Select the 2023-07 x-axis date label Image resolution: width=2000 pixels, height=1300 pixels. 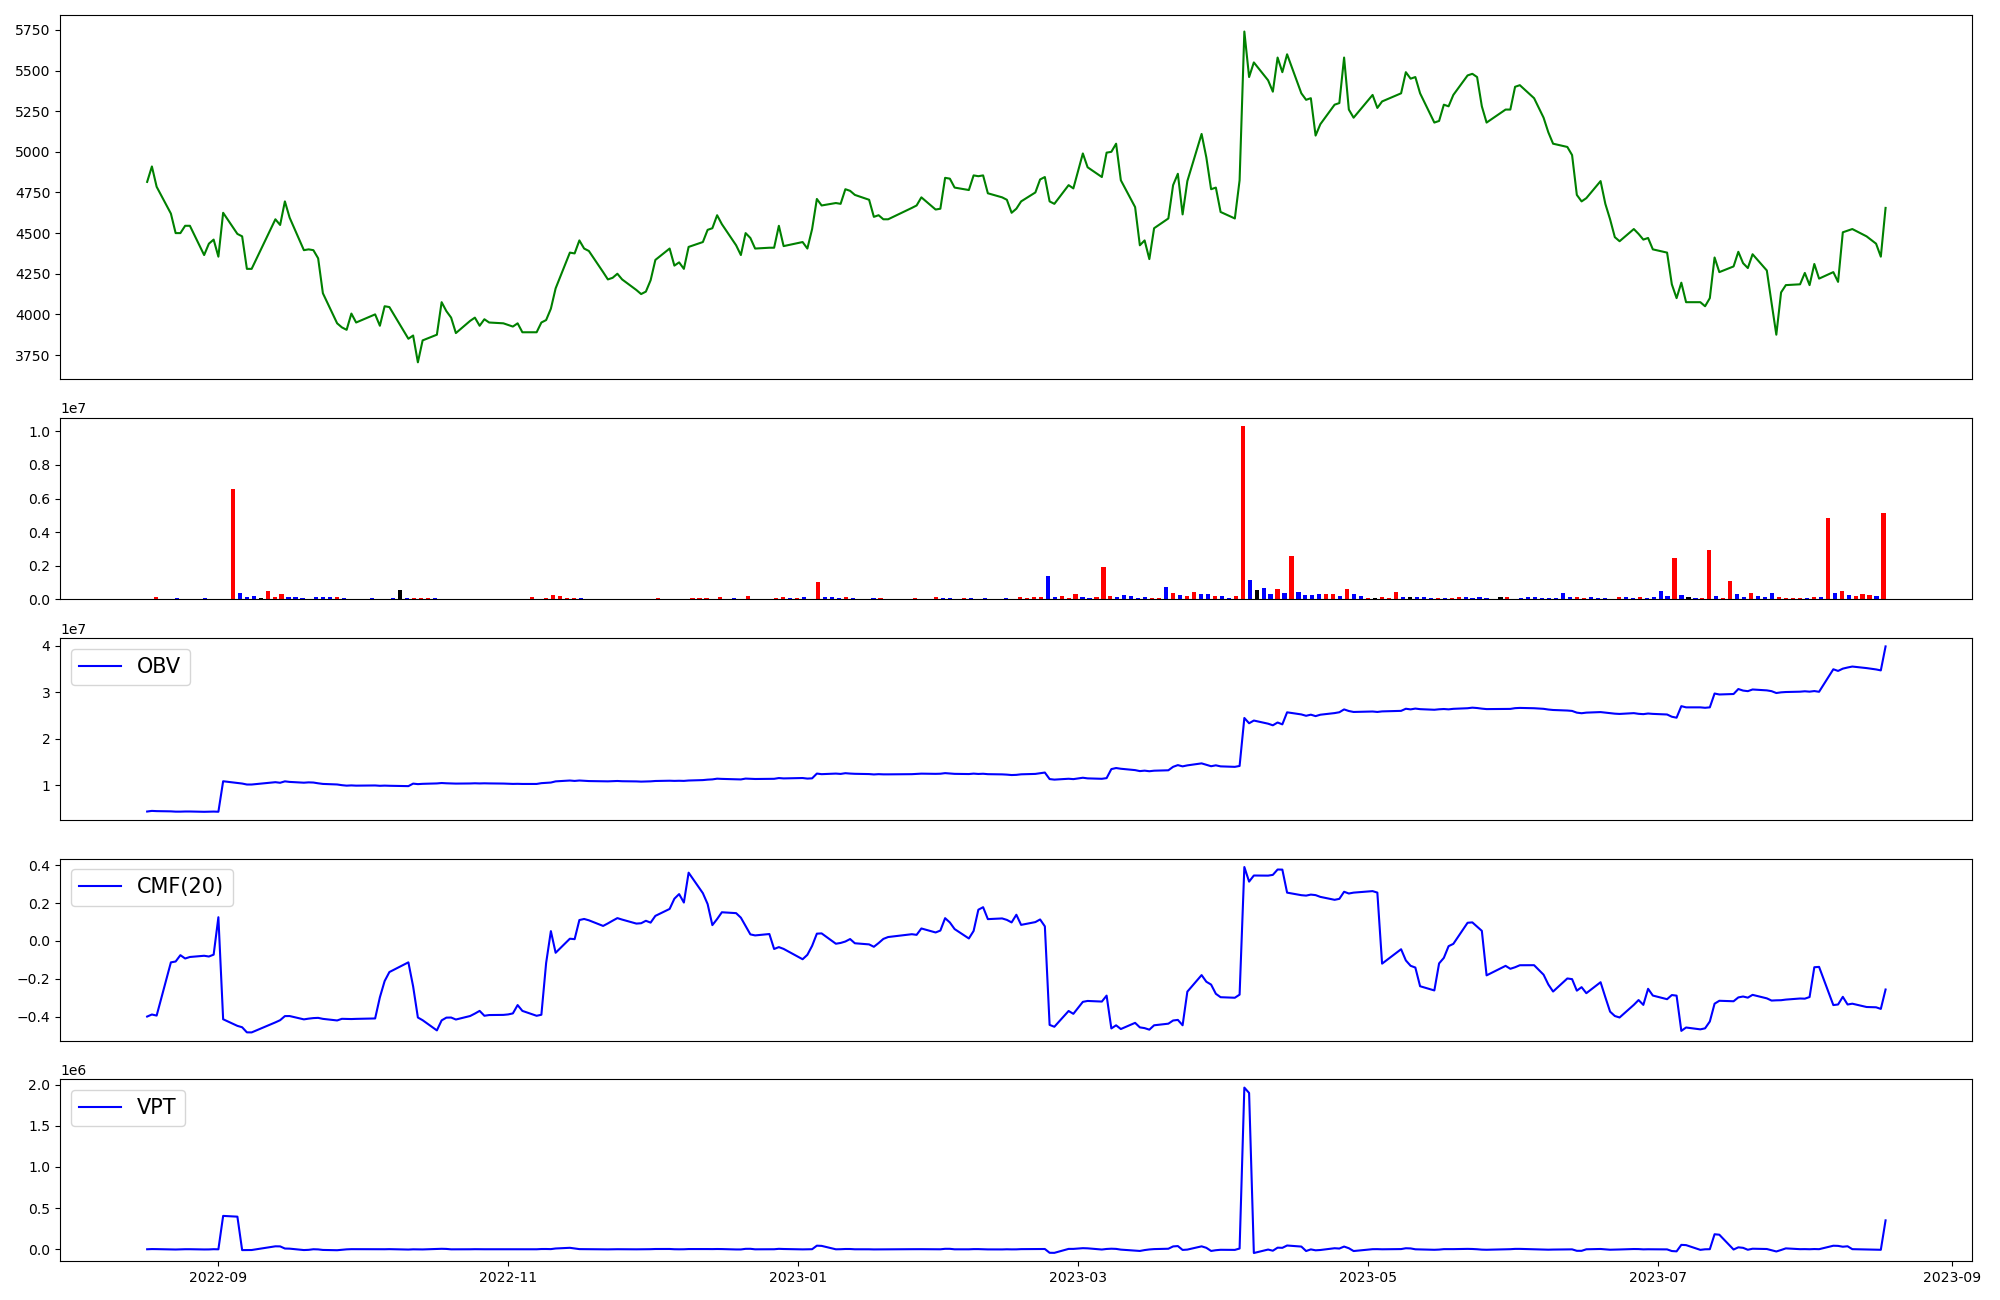point(1658,1277)
